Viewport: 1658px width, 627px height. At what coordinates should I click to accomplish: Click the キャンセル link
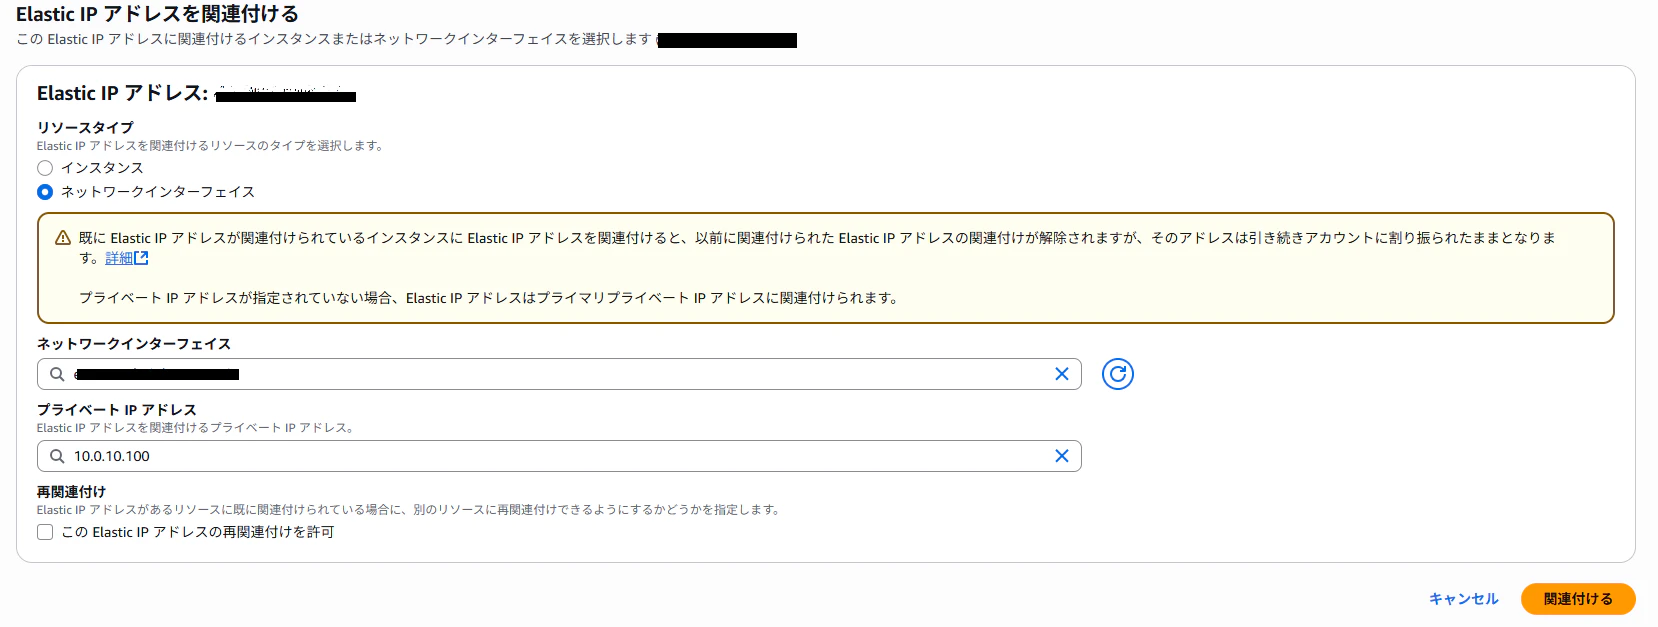coord(1463,599)
